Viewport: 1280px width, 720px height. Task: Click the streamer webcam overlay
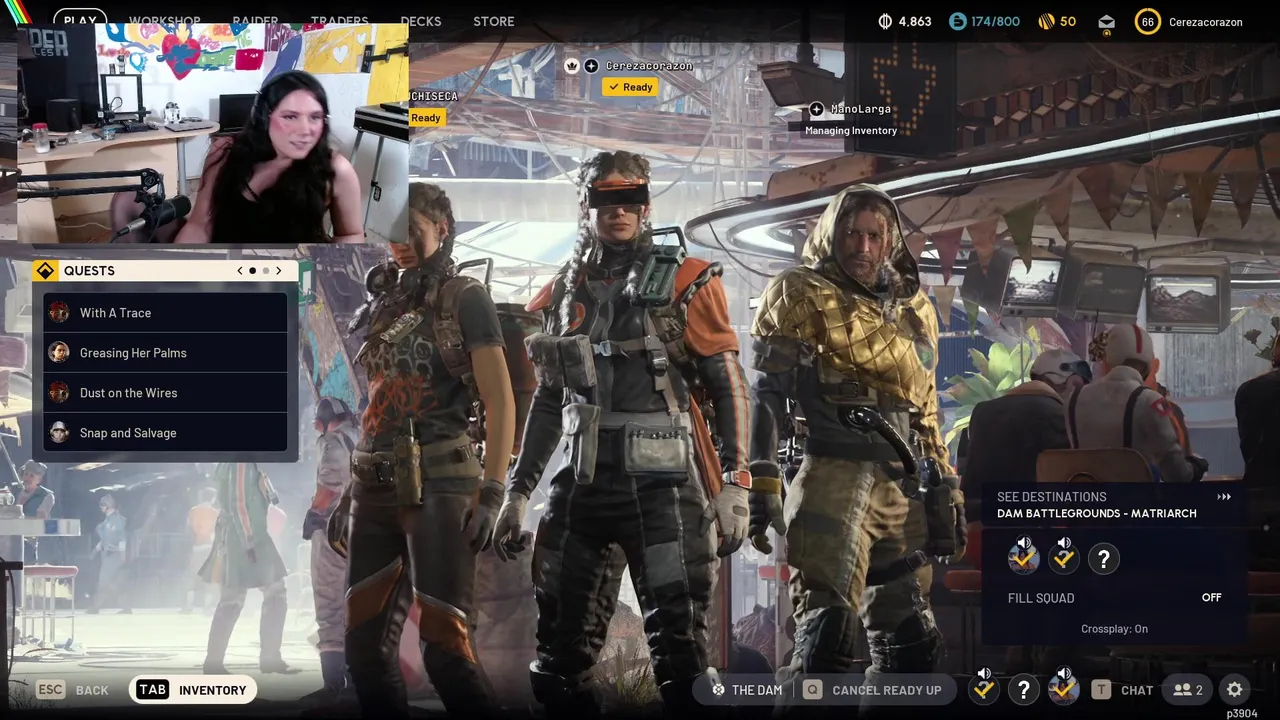212,132
